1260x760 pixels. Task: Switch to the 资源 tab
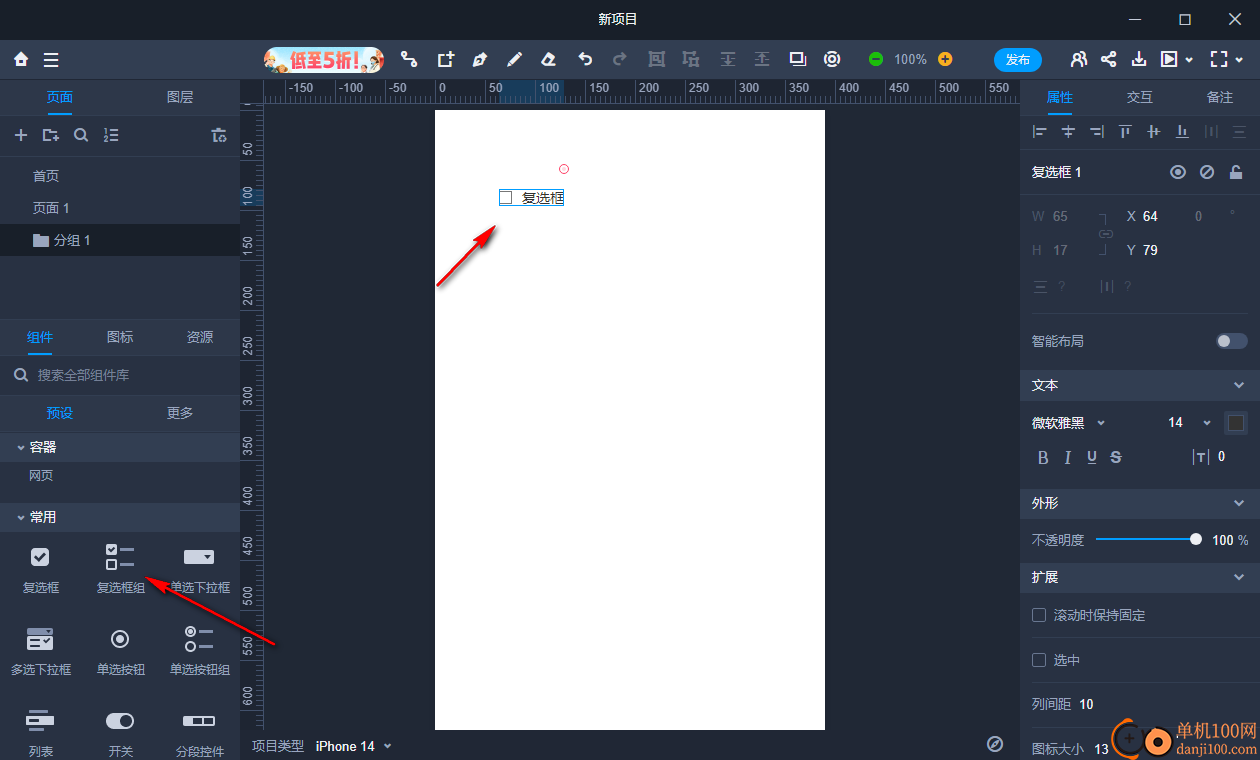tap(200, 337)
